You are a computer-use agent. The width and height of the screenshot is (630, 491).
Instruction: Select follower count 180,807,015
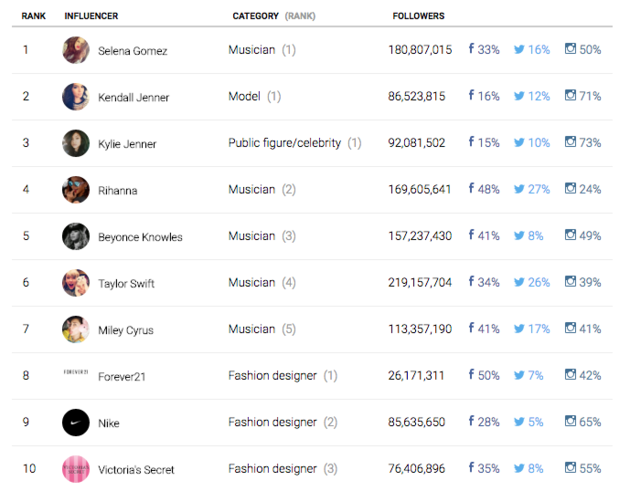[420, 50]
